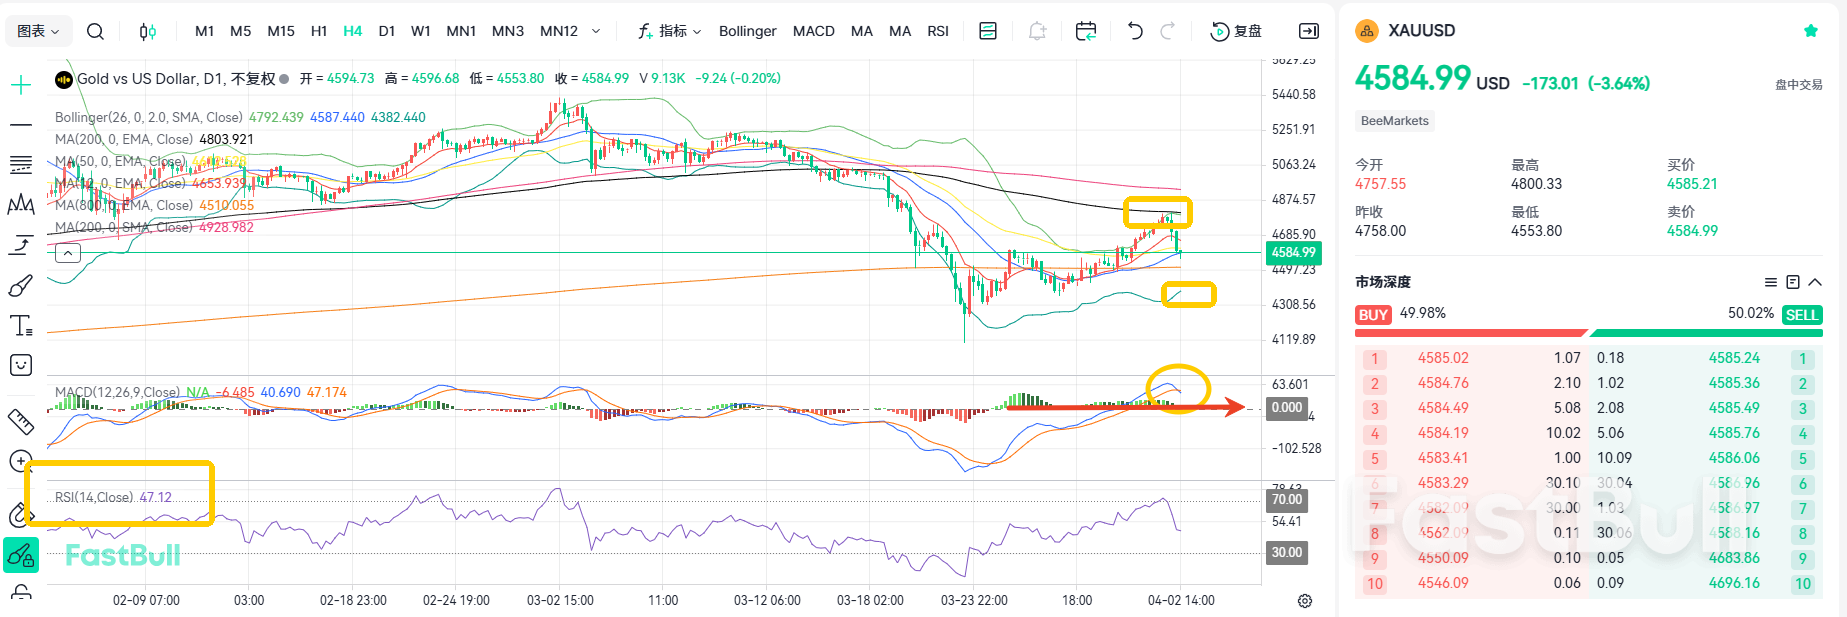This screenshot has height=617, width=1847.
Task: Expand the 指标 indicators dropdown
Action: point(670,31)
